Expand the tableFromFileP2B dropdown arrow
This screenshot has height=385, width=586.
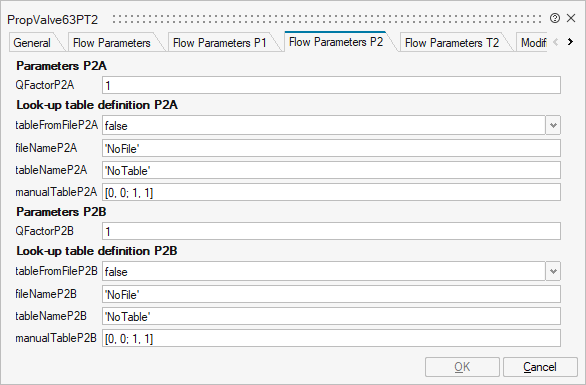coord(553,271)
